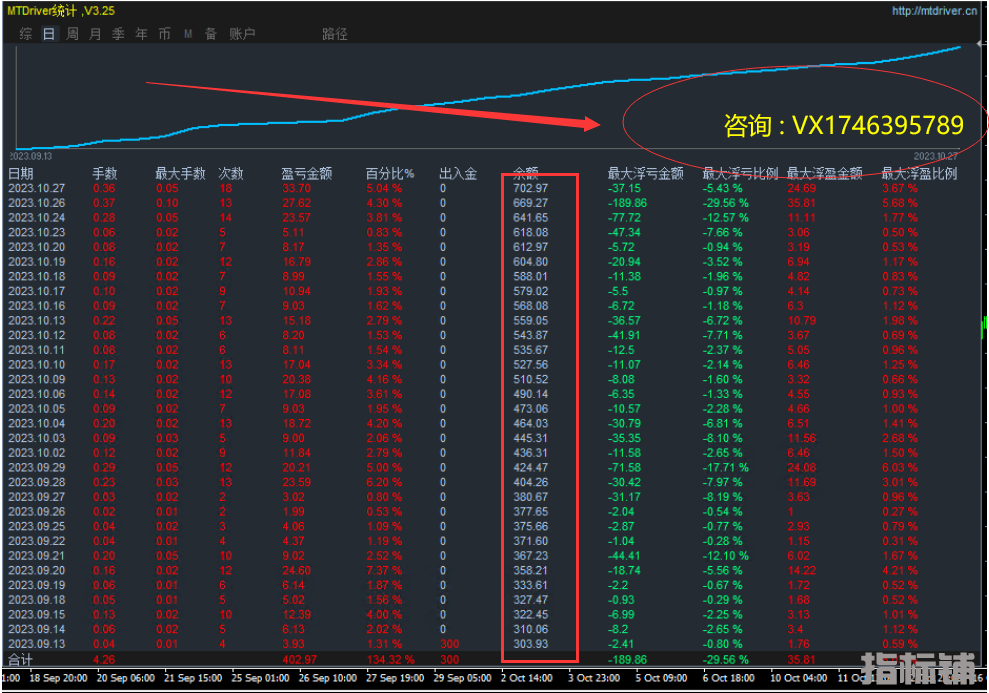Open the 账户 account tab
The height and width of the screenshot is (693, 989).
point(242,34)
